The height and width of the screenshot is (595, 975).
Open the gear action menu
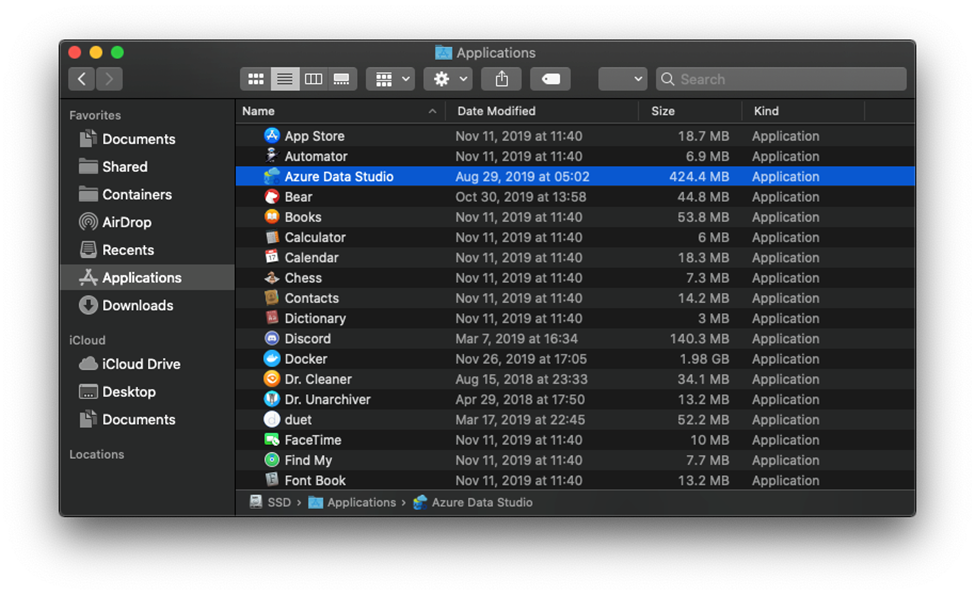tap(448, 79)
